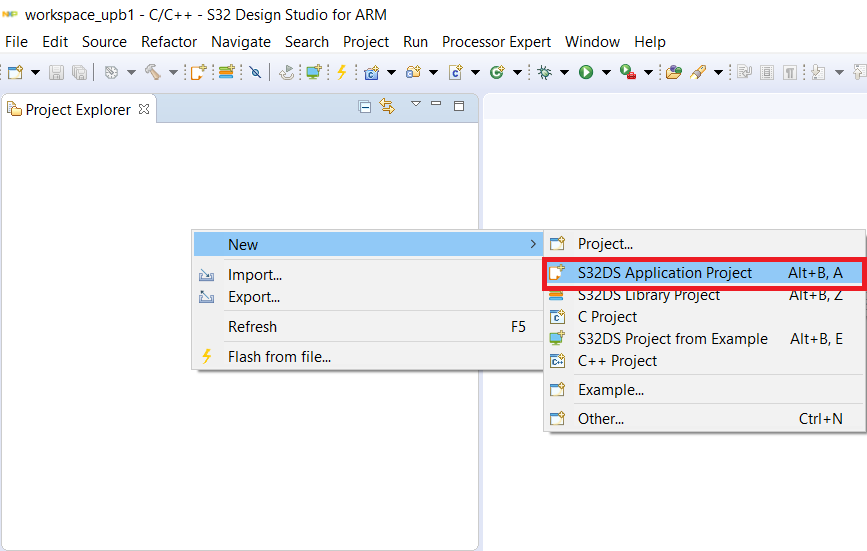
Task: Open the Source menu
Action: 105,42
